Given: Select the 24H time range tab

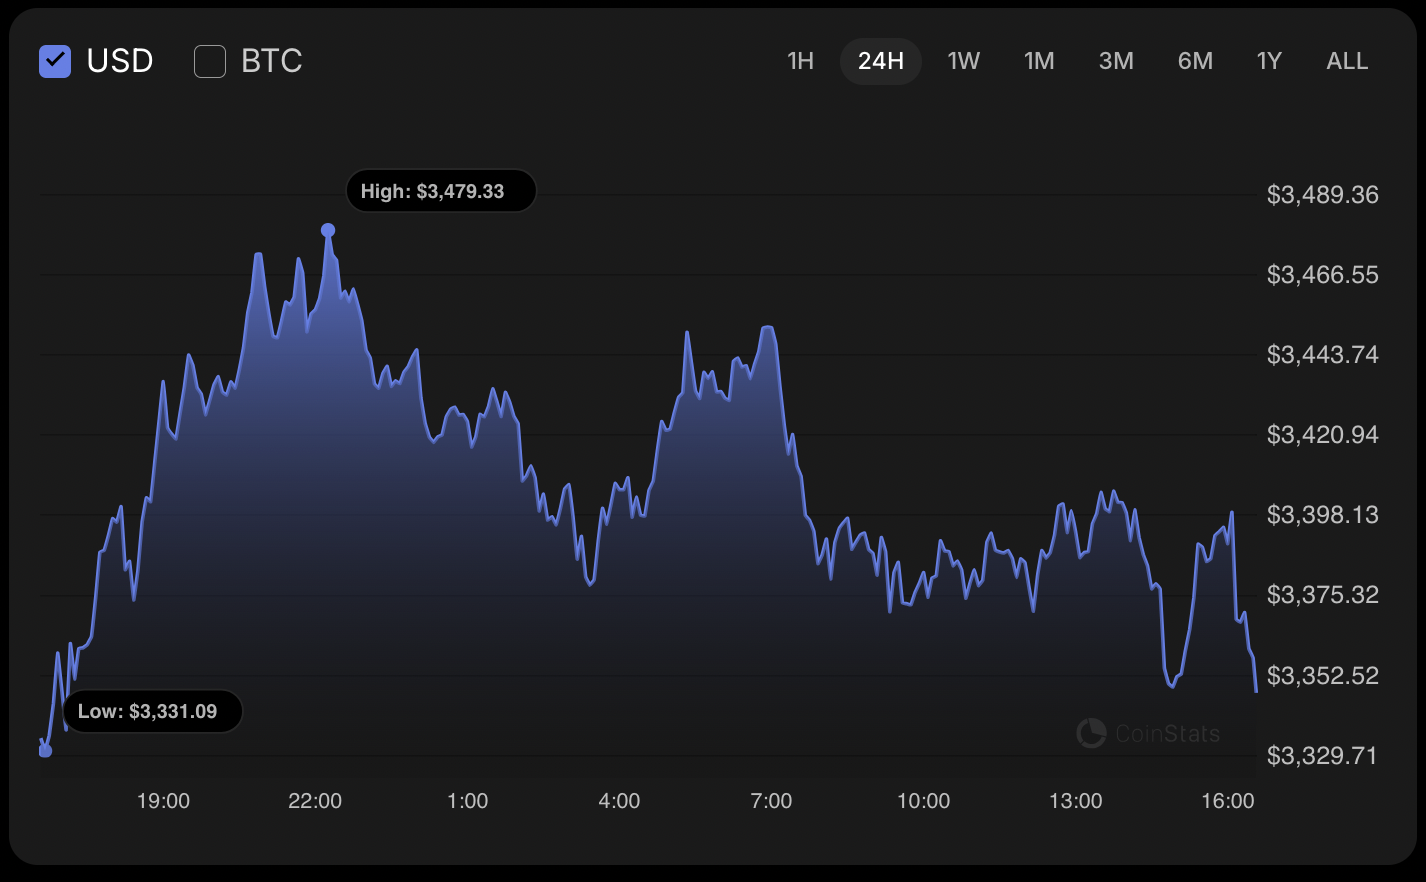Looking at the screenshot, I should [x=880, y=61].
